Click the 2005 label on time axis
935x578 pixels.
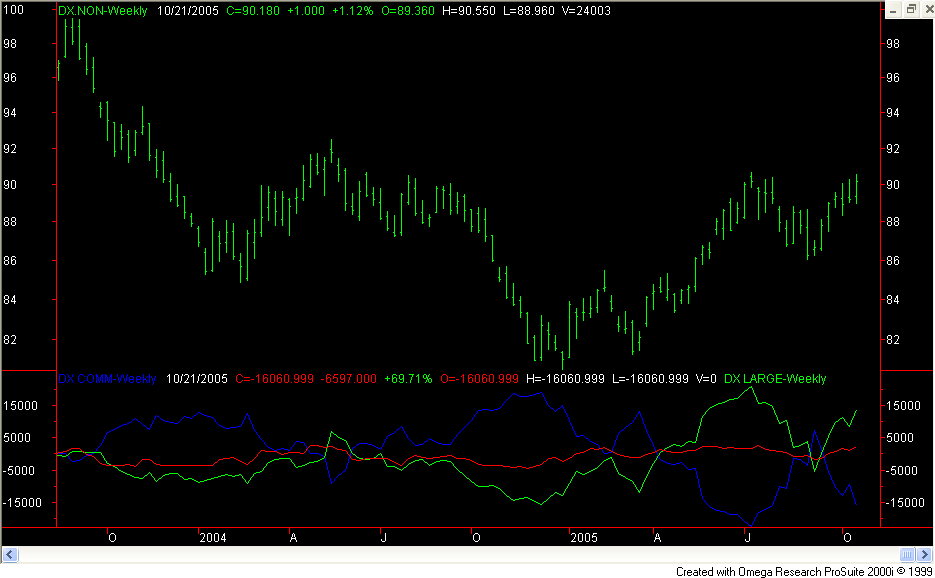(584, 538)
